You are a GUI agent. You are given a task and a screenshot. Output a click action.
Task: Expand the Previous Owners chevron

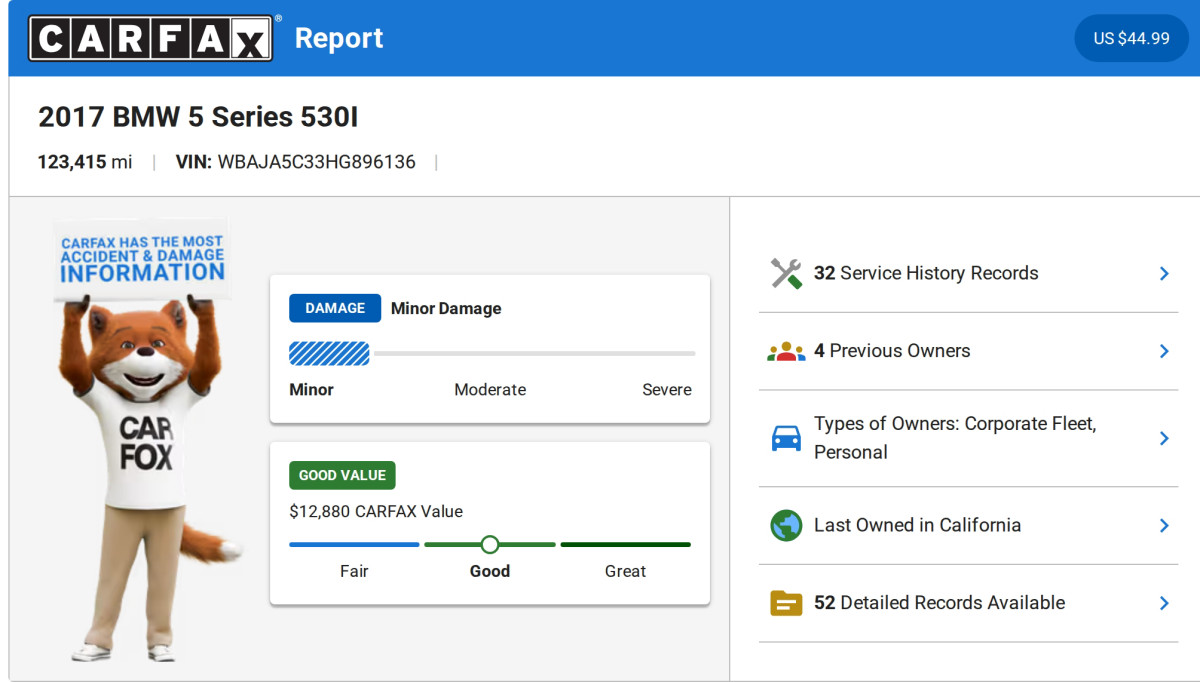(1164, 351)
